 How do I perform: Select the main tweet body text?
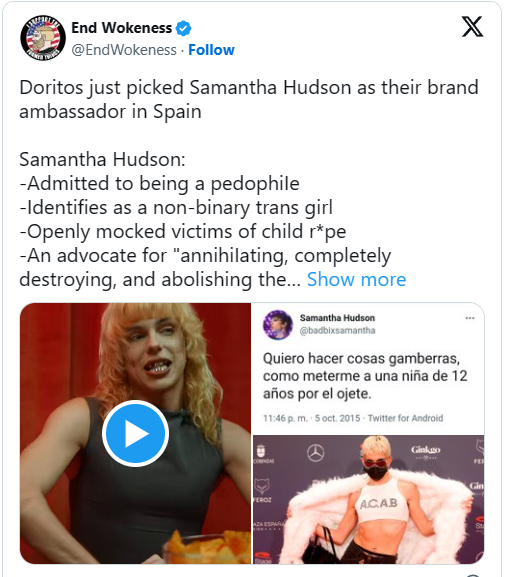coord(249,183)
